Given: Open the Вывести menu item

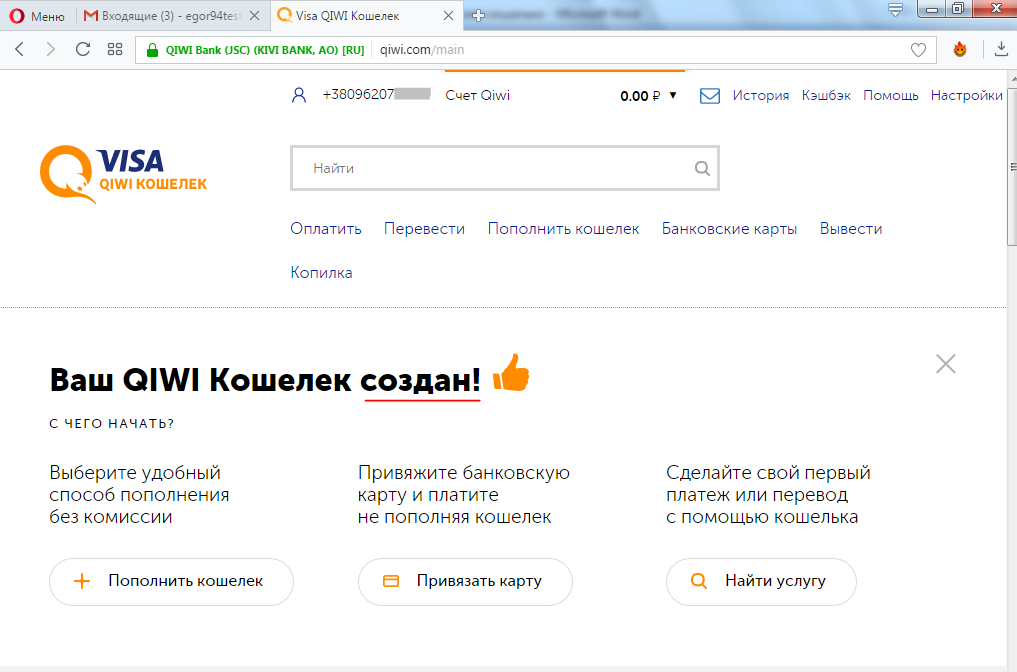Looking at the screenshot, I should (851, 229).
